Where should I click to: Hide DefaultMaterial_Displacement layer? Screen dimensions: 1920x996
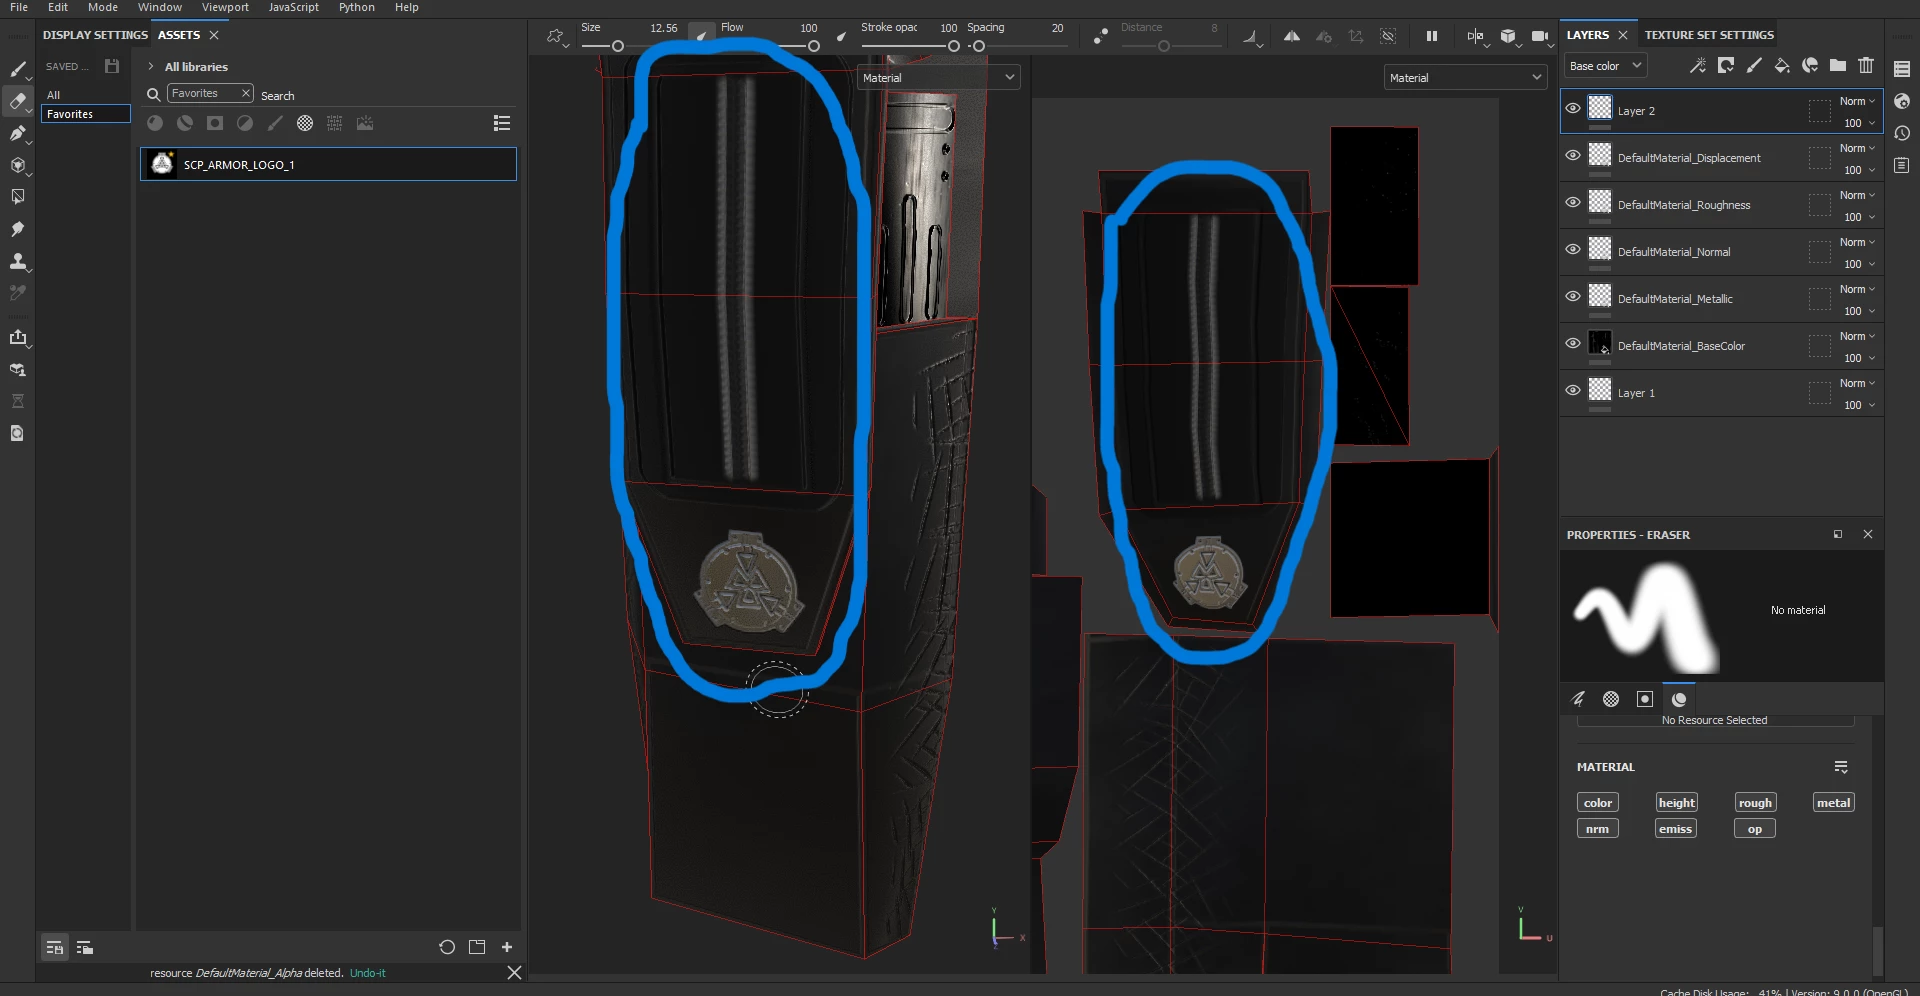1573,156
